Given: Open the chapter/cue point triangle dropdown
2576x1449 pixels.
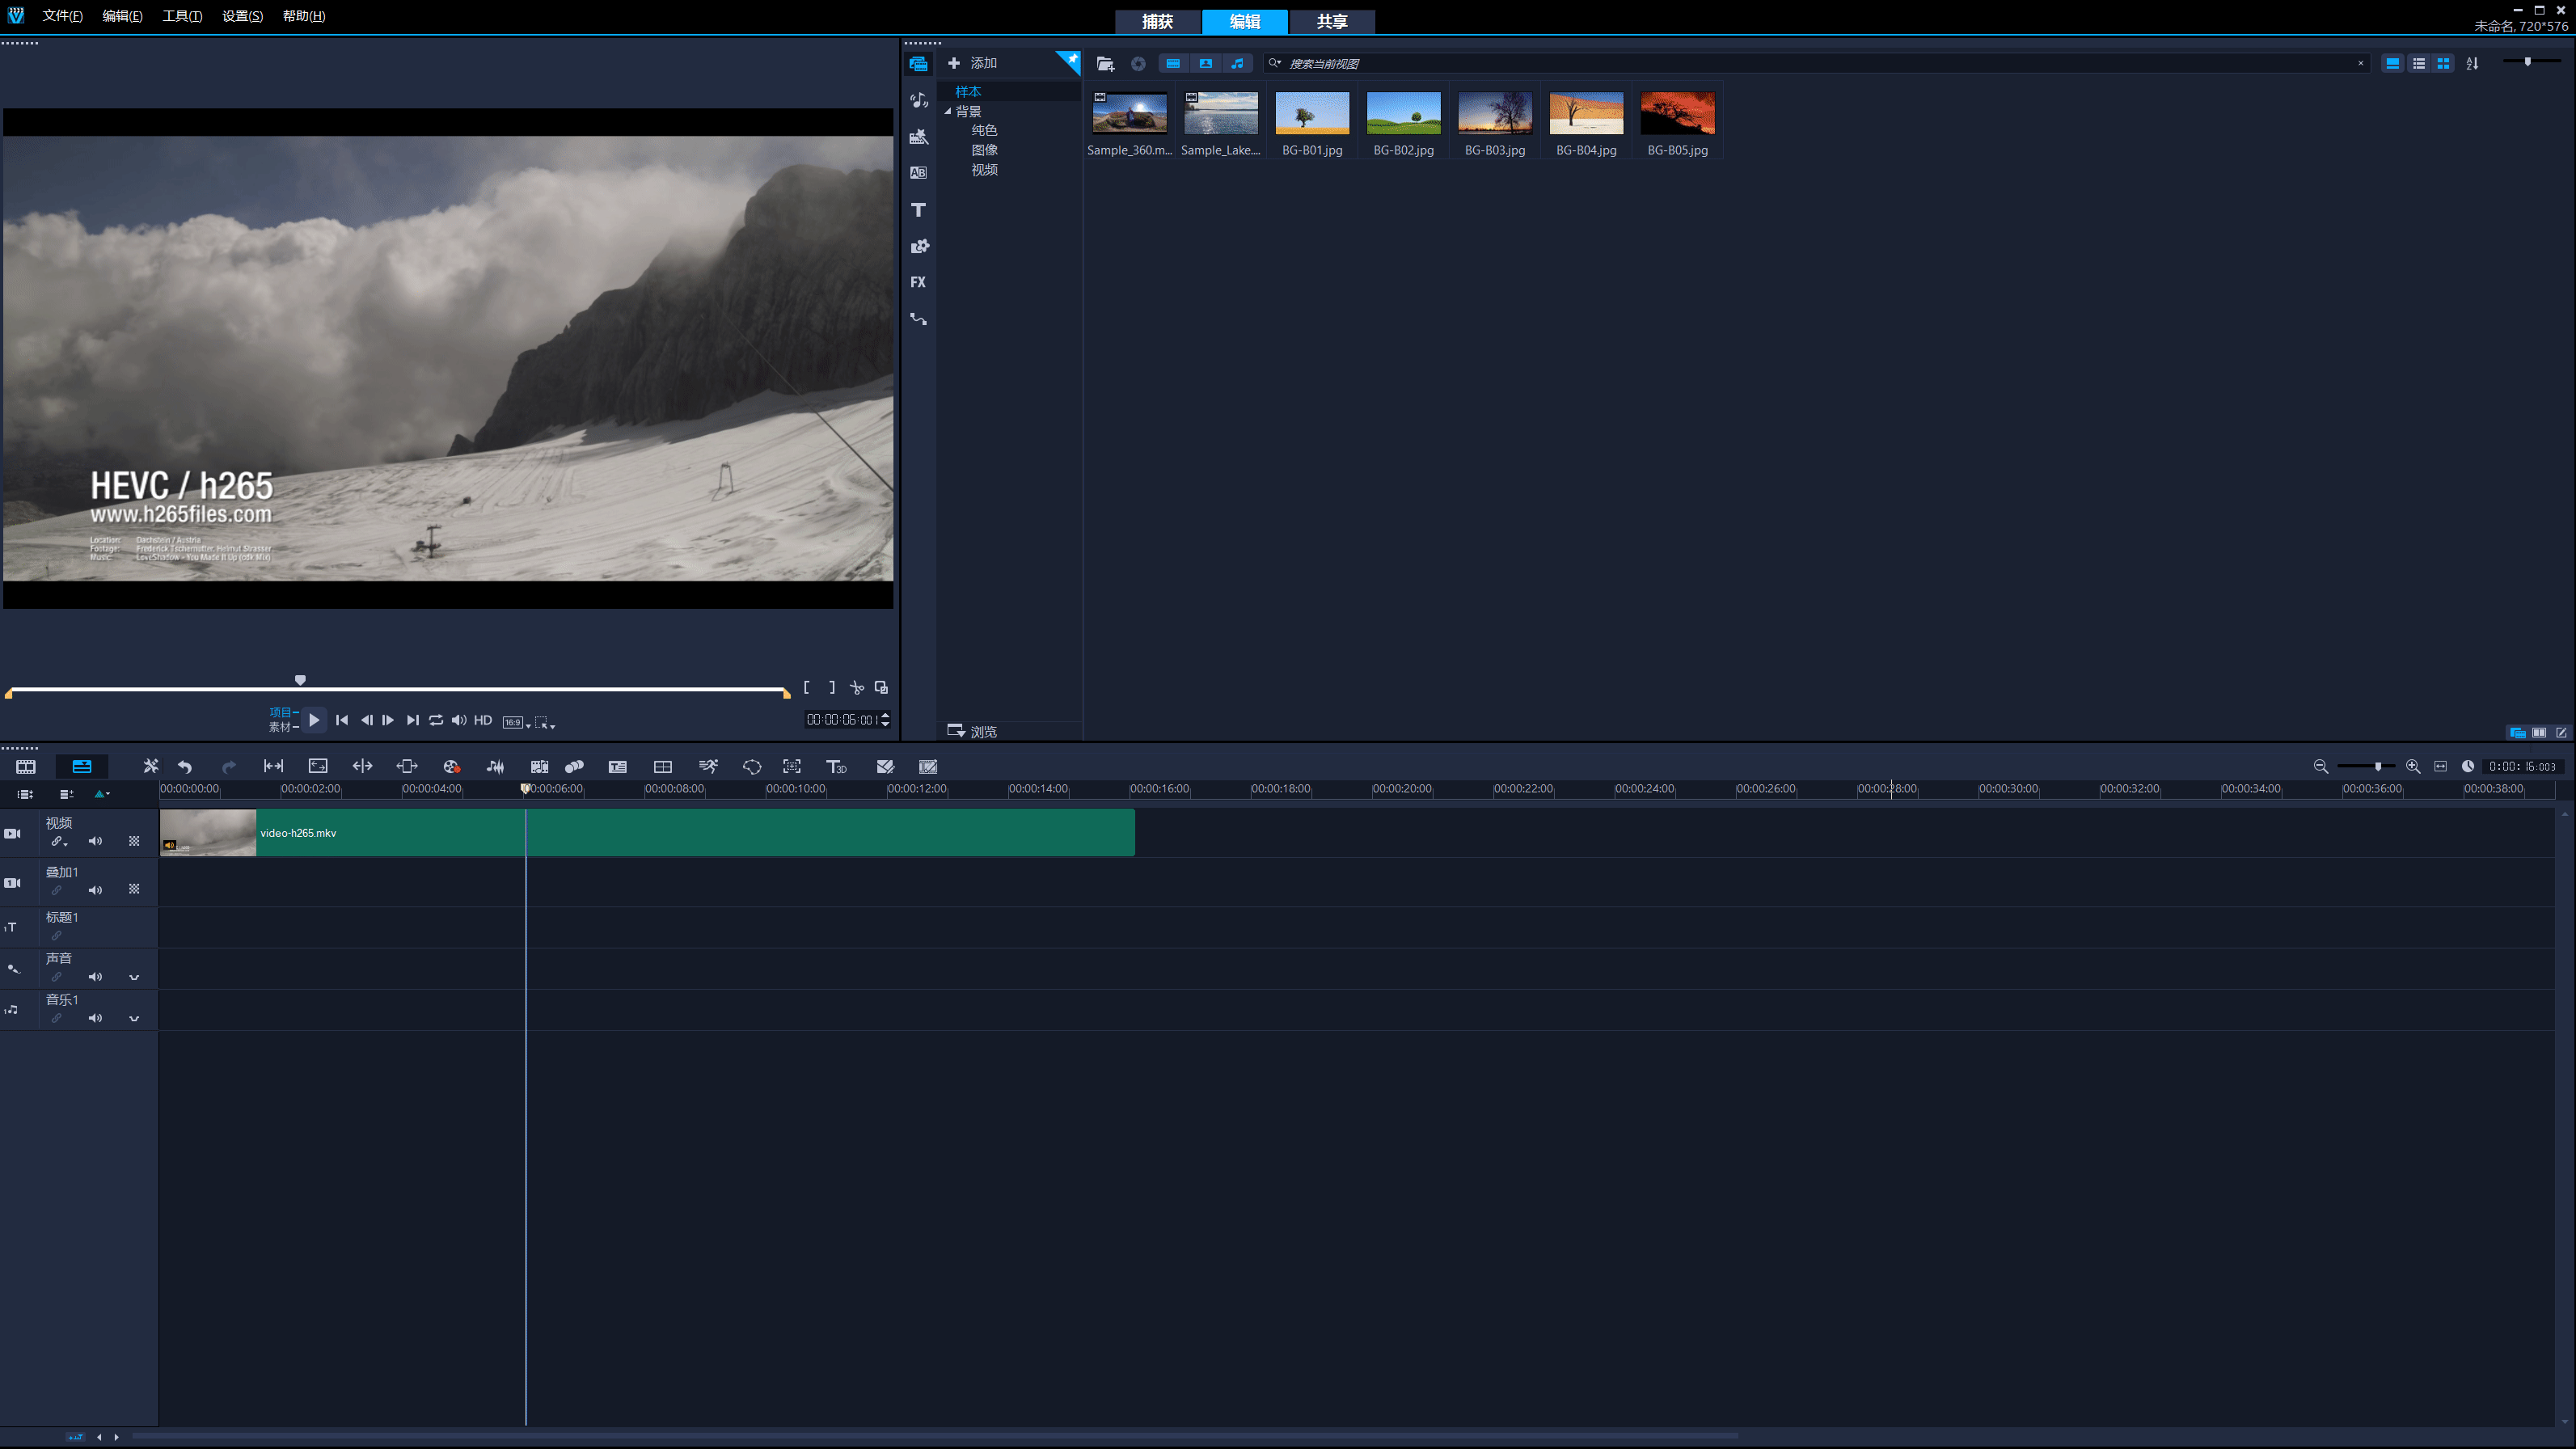Looking at the screenshot, I should coord(102,794).
